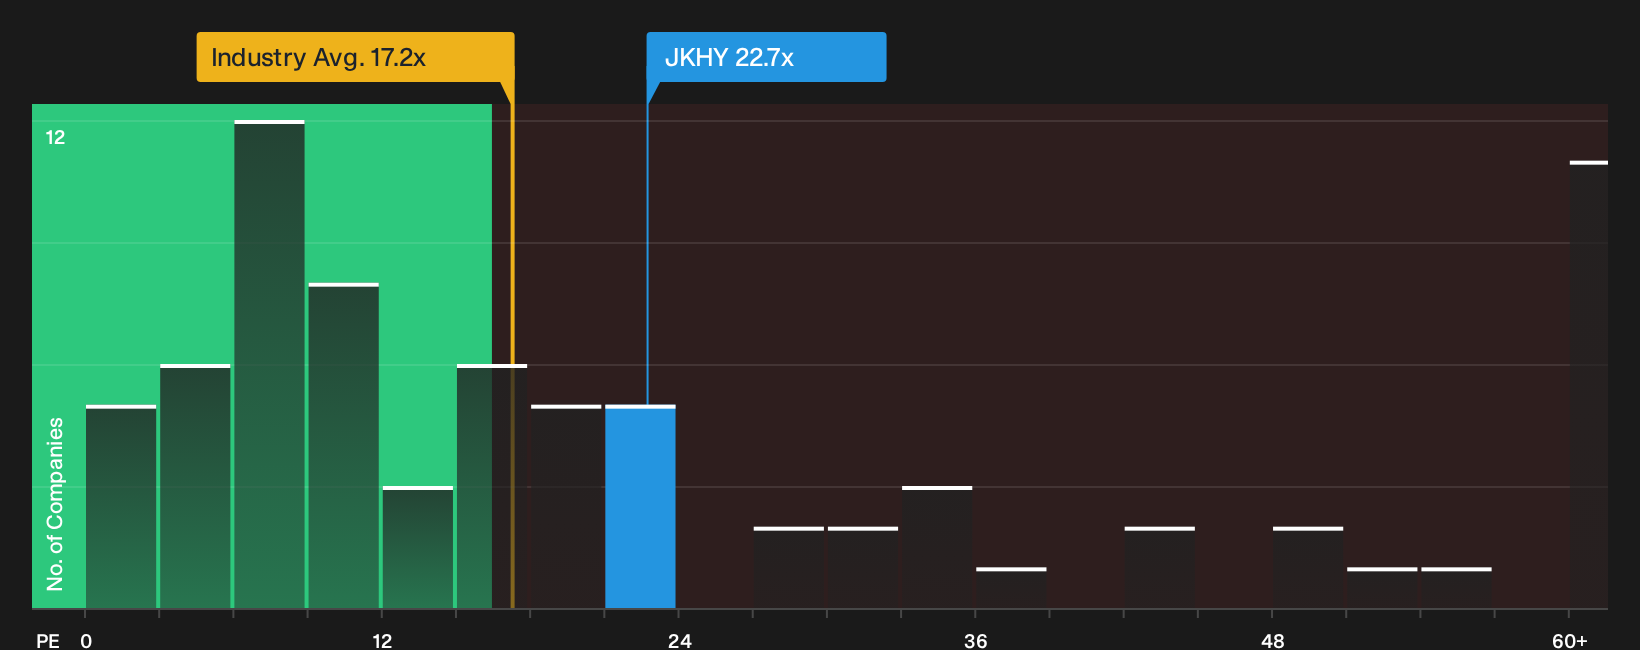Click the JKHY 22.7x label
The image size is (1640, 650).
[x=766, y=57]
